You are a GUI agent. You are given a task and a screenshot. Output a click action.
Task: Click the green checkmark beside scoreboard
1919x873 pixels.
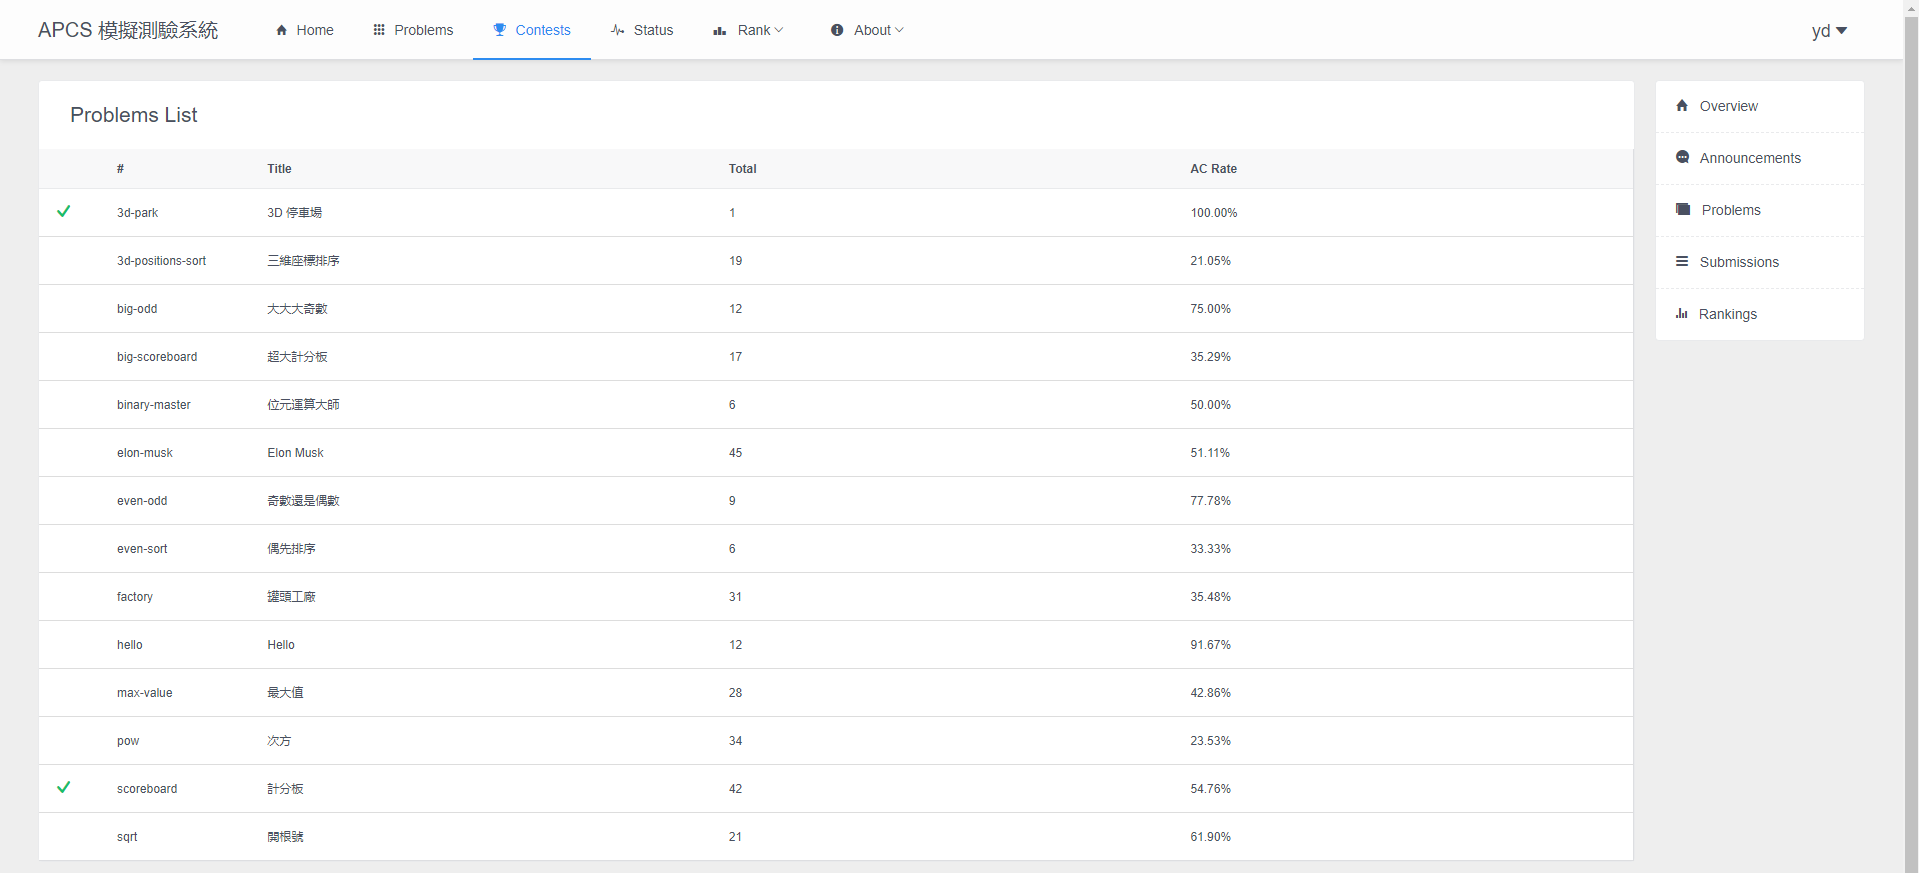64,787
